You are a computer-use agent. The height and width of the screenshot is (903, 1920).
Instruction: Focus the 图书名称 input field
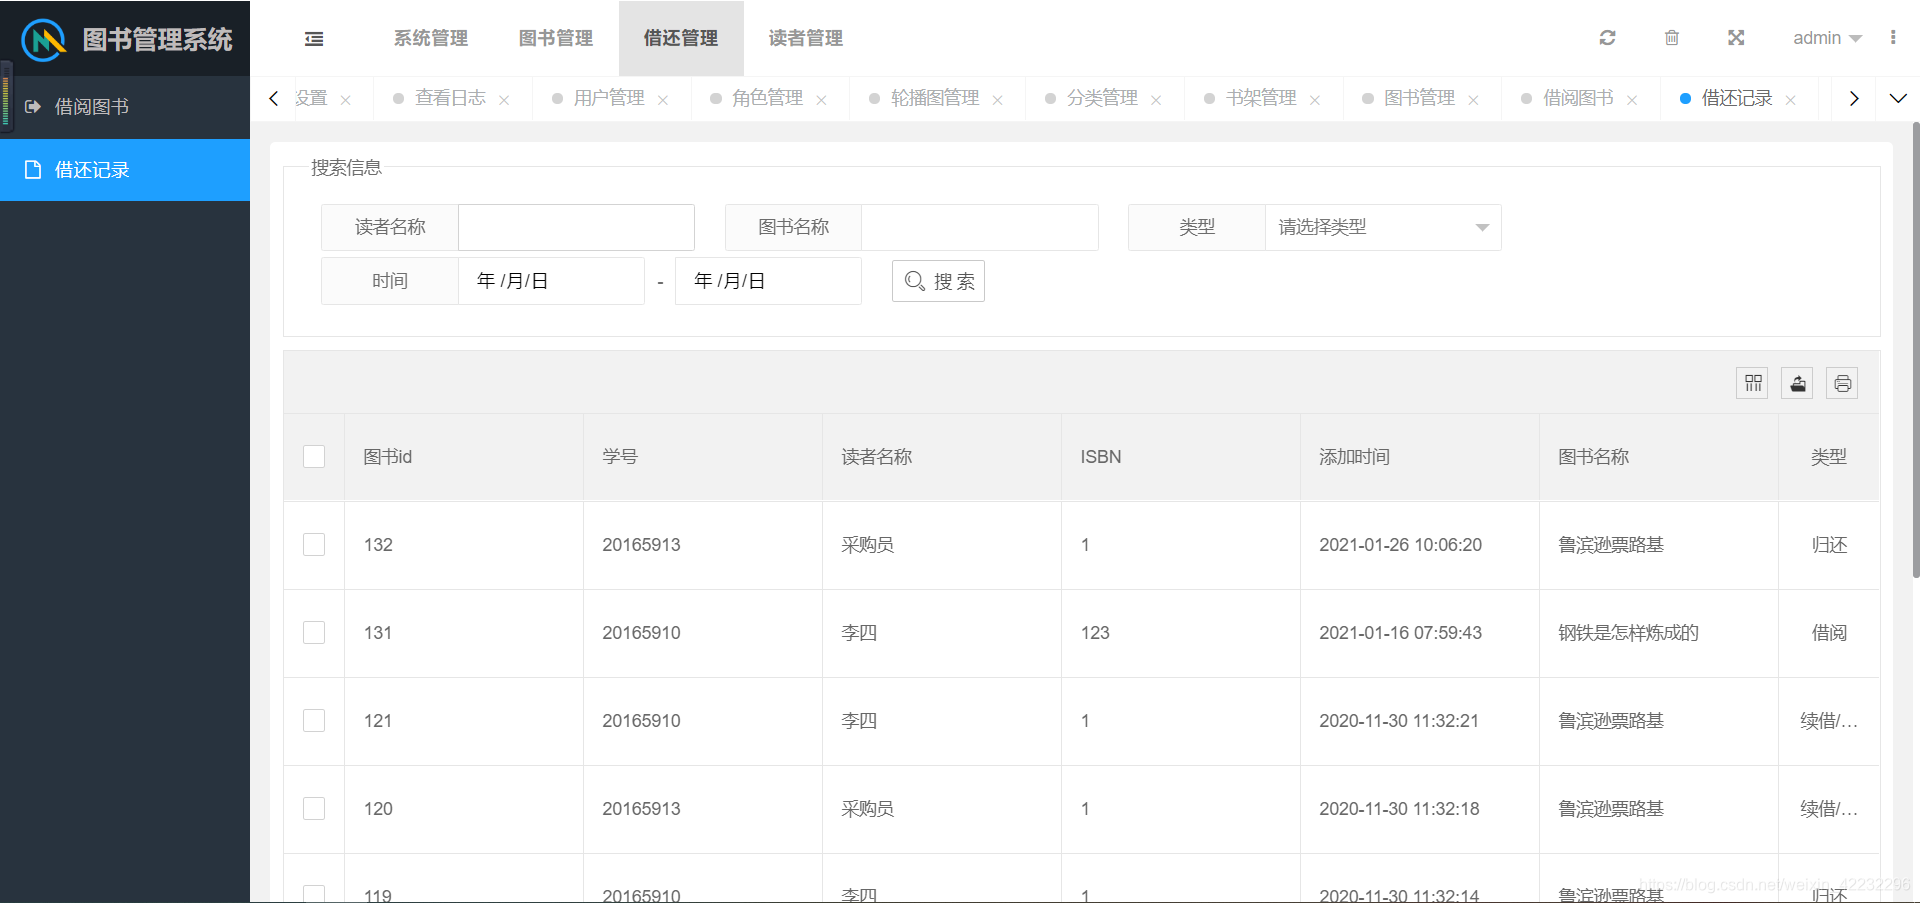point(980,227)
